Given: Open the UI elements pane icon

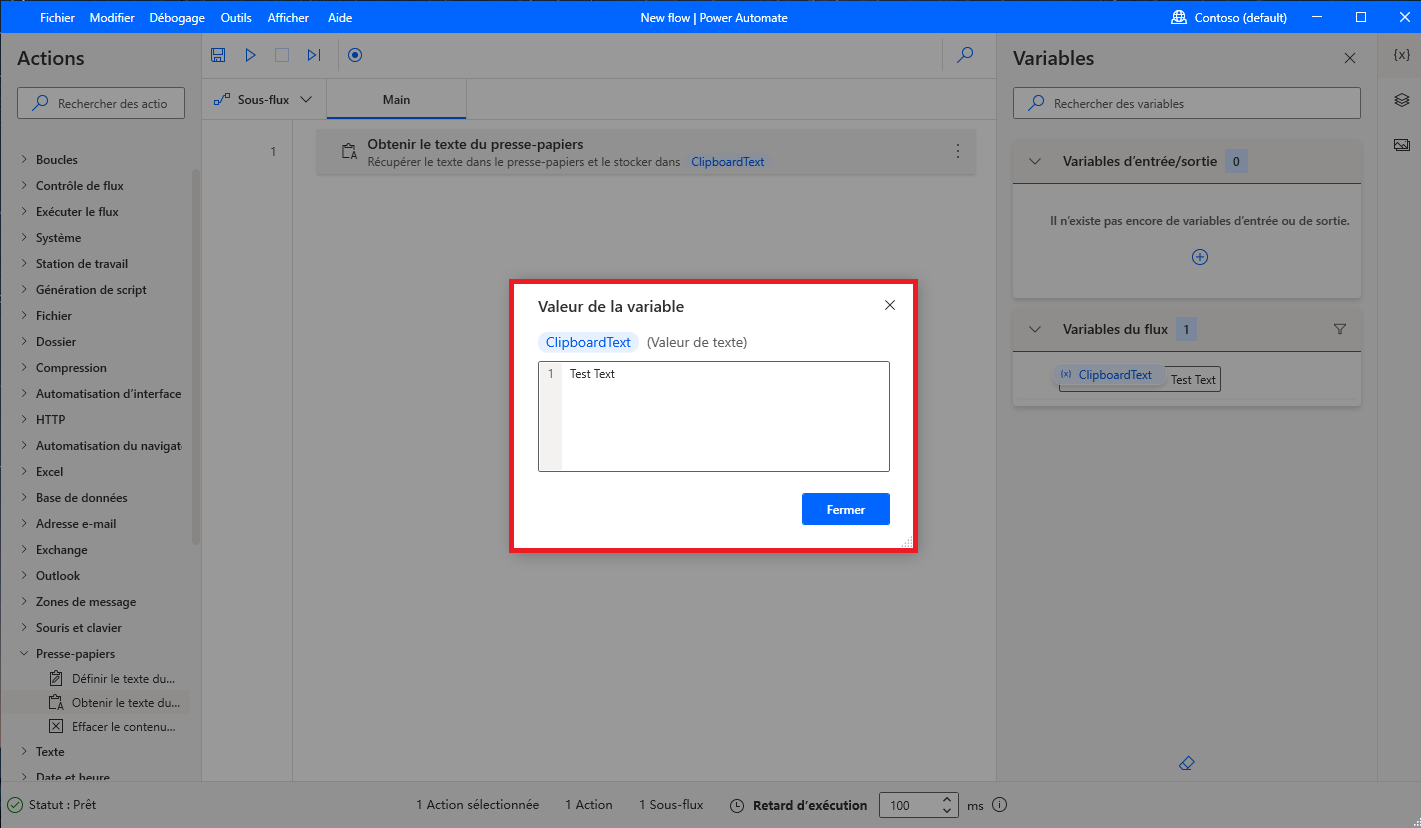Looking at the screenshot, I should 1401,99.
